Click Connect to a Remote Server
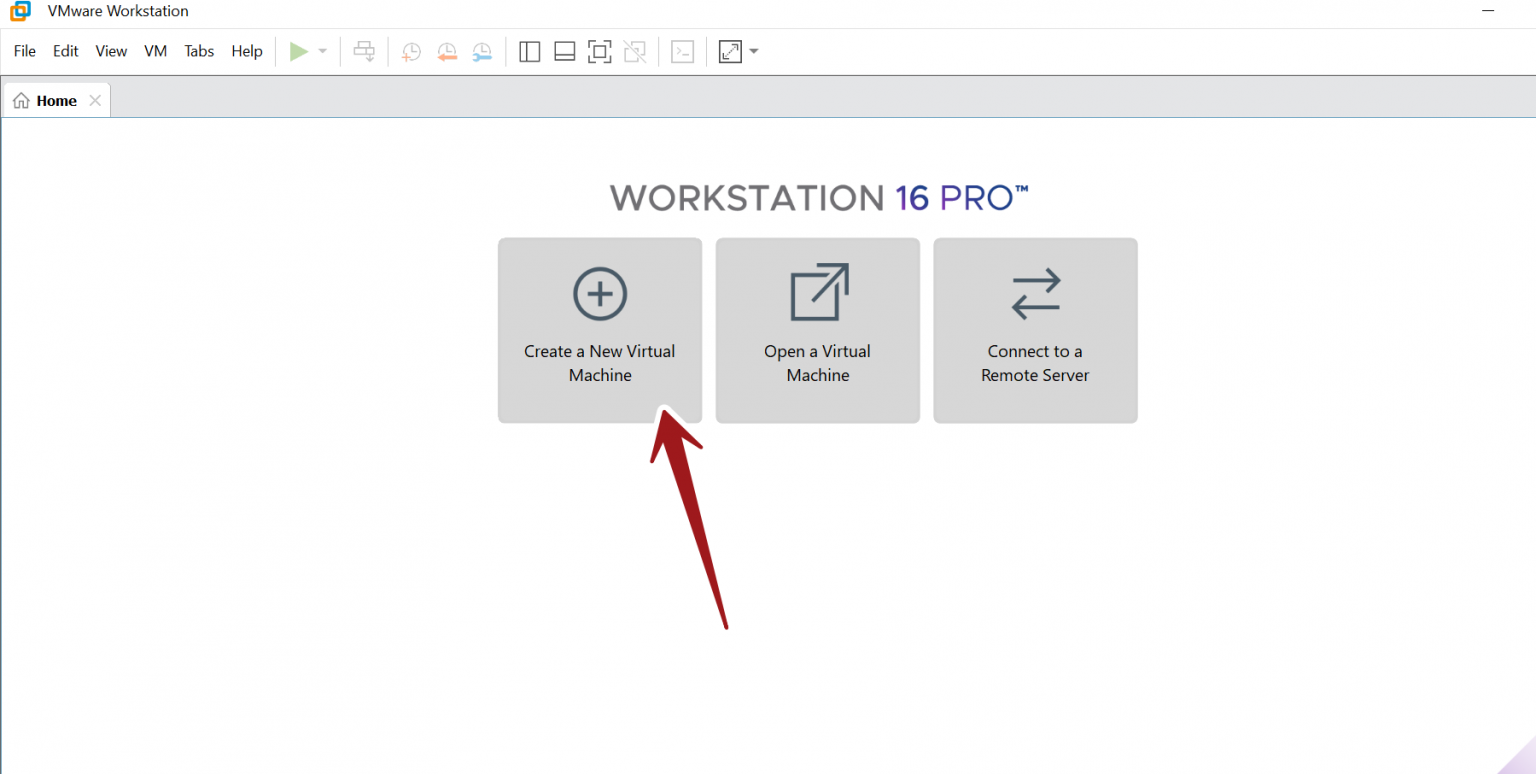 (1035, 330)
